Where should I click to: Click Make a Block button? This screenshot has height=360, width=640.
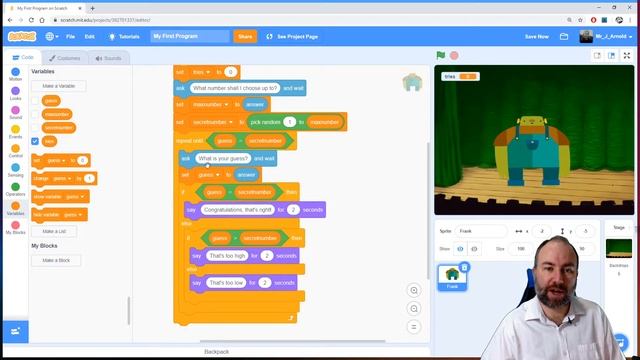tap(56, 260)
